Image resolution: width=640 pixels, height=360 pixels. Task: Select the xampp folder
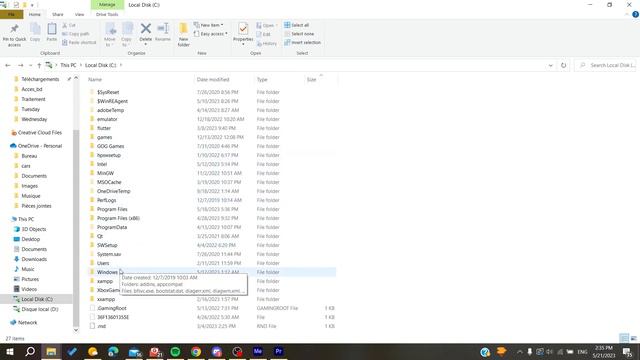(x=104, y=281)
